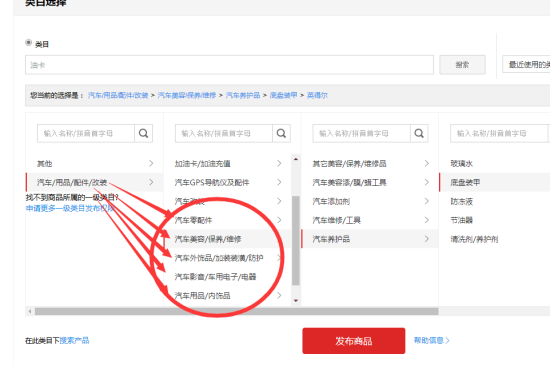550x366 pixels.
Task: Click second column name filter input
Action: pyautogui.click(x=224, y=133)
